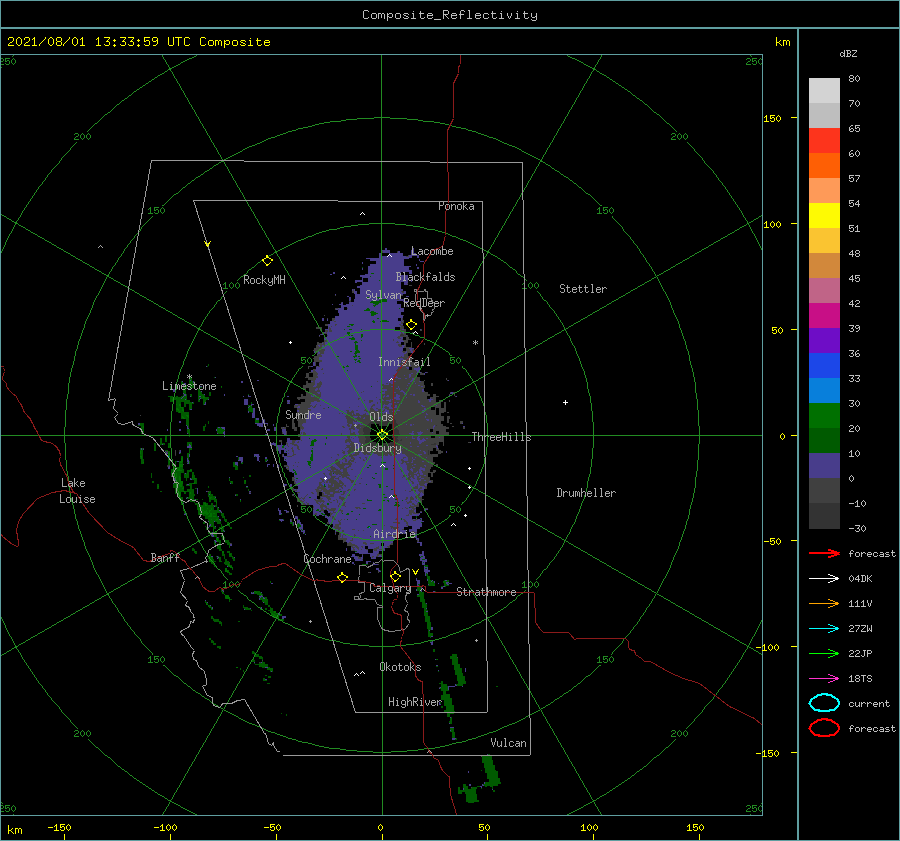Click the Ponoka town label
This screenshot has width=900, height=841.
click(456, 206)
